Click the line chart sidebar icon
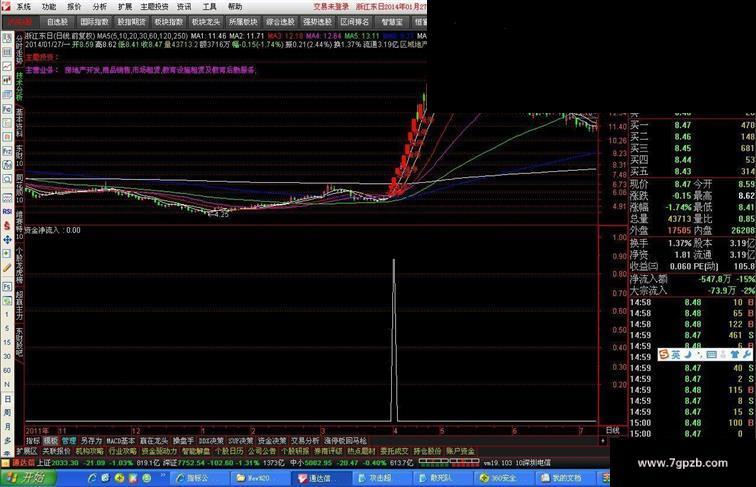The height and width of the screenshot is (487, 756). tap(7, 66)
